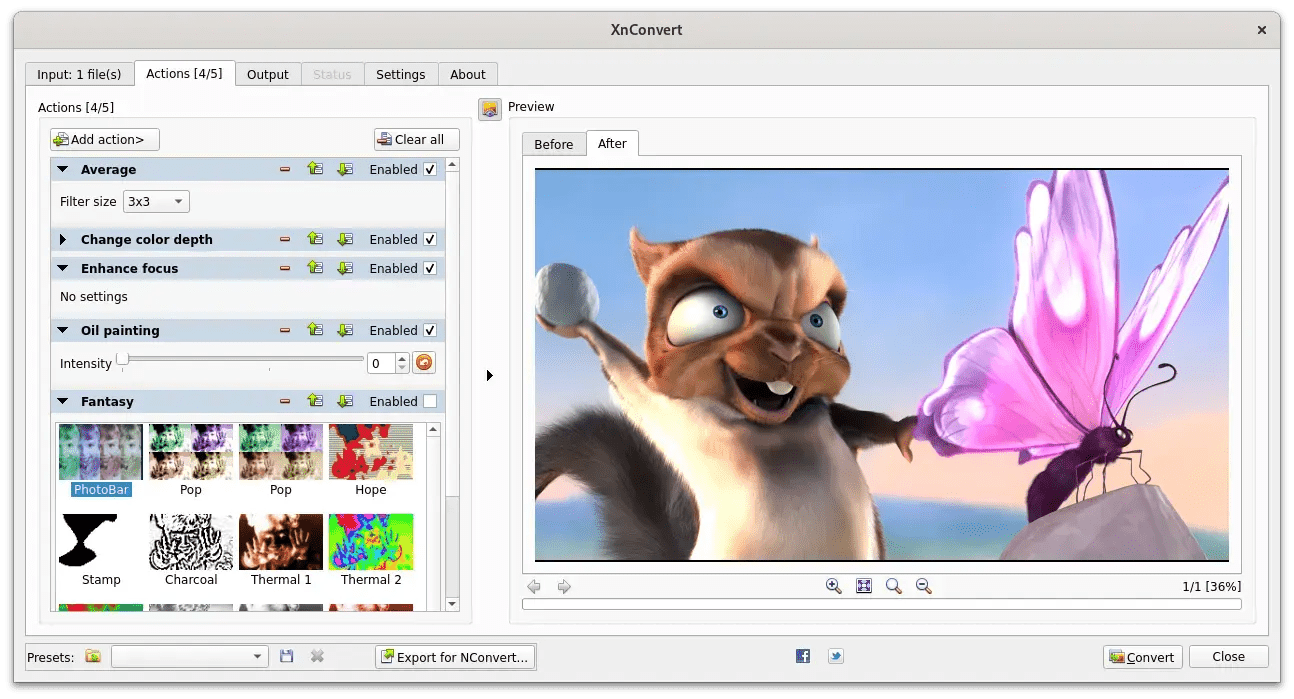Image resolution: width=1294 pixels, height=699 pixels.
Task: Reset Oil painting intensity to default
Action: (424, 363)
